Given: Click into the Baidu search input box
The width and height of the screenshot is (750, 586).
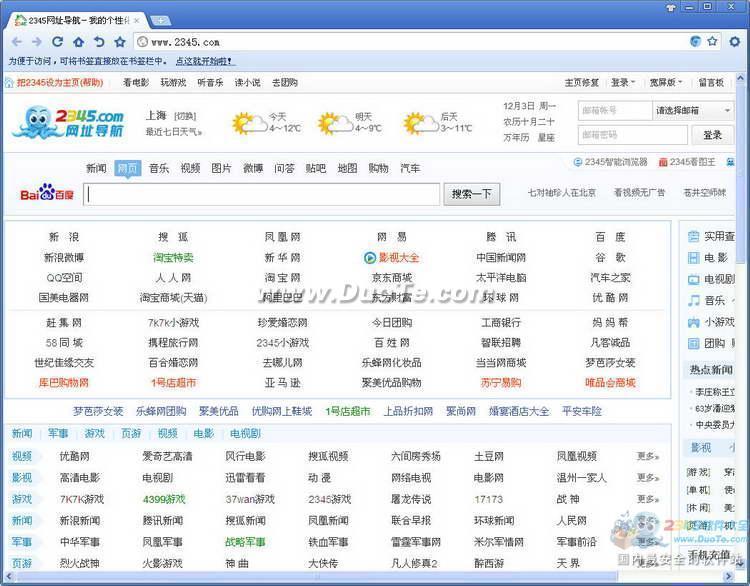Looking at the screenshot, I should 262,194.
